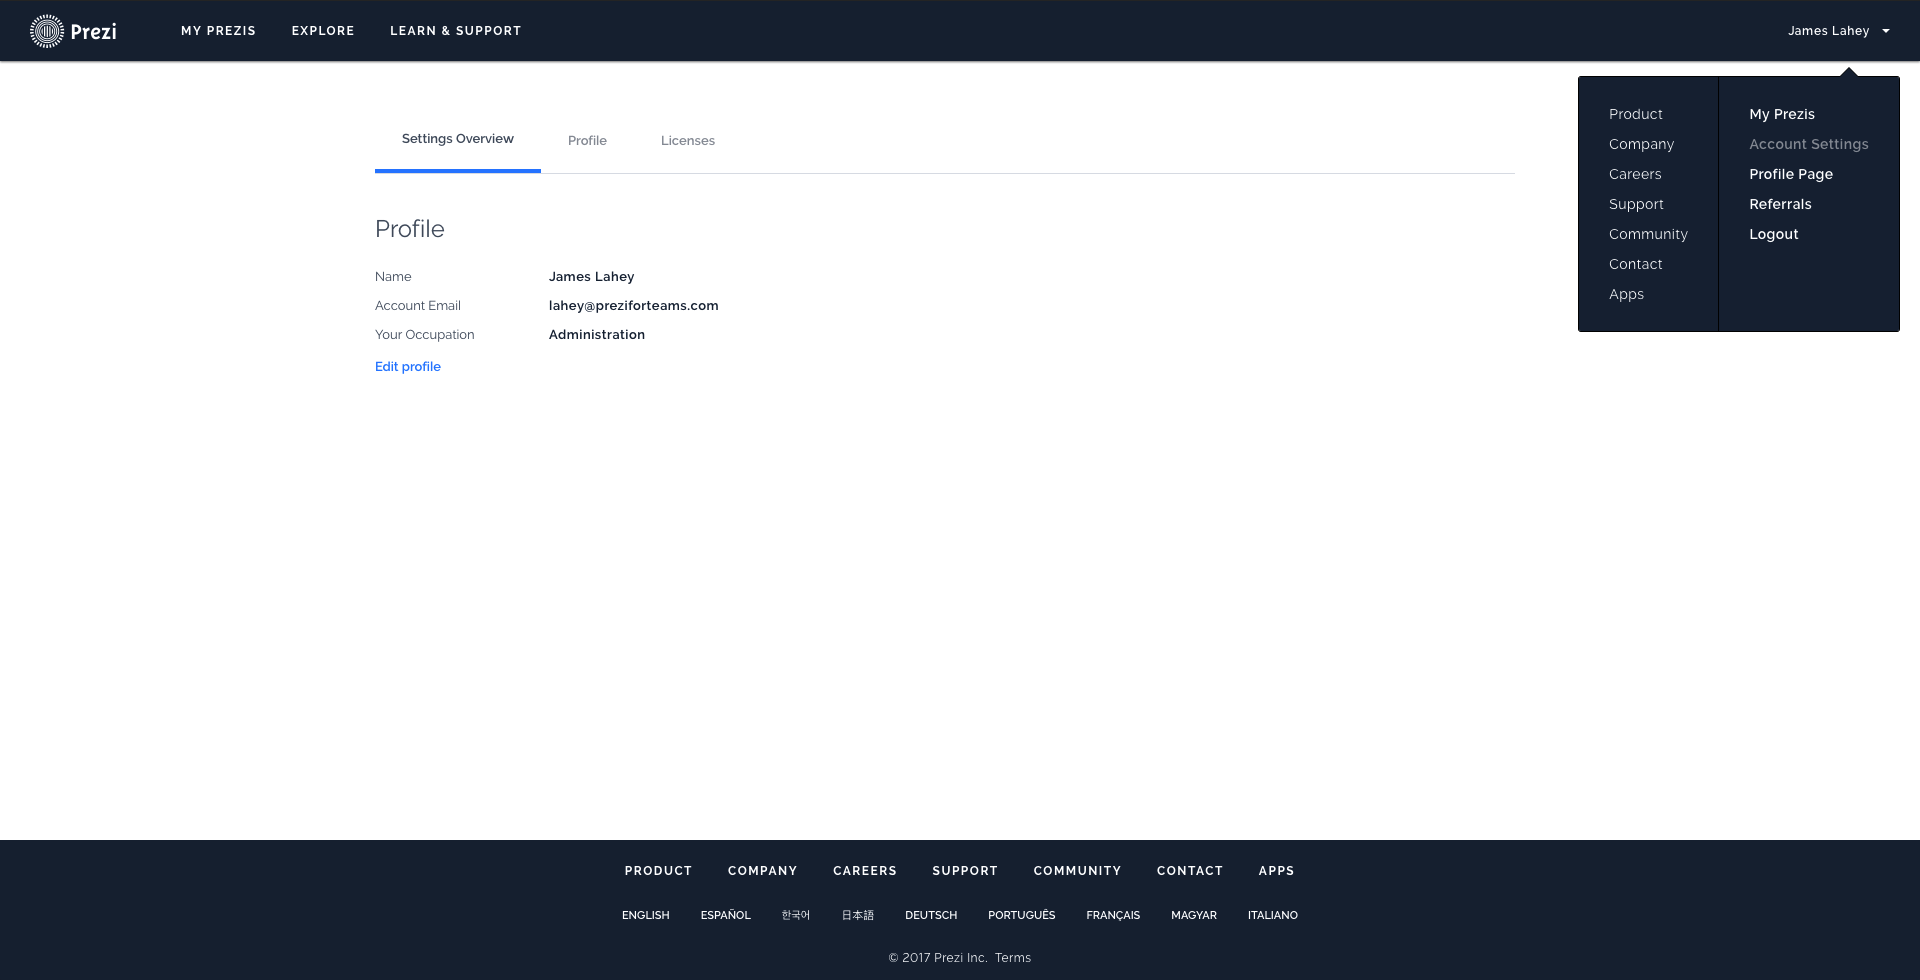Switch language to Español in footer
Screen dimensions: 1920x980
tap(725, 915)
